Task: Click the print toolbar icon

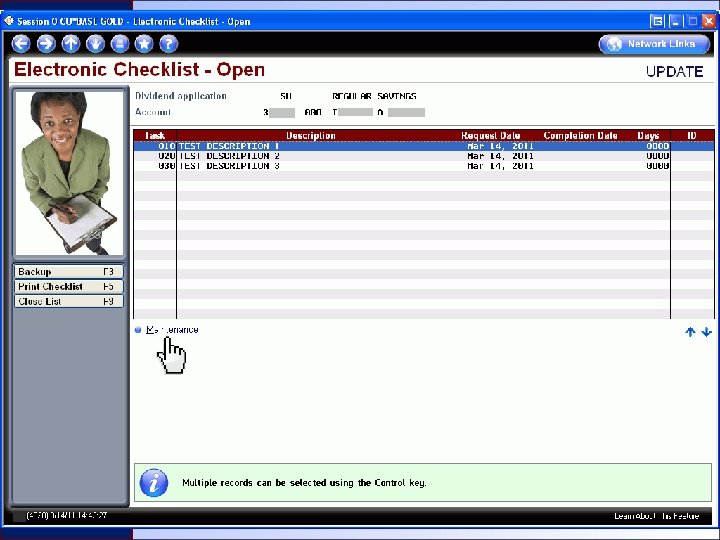Action: pyautogui.click(x=120, y=44)
